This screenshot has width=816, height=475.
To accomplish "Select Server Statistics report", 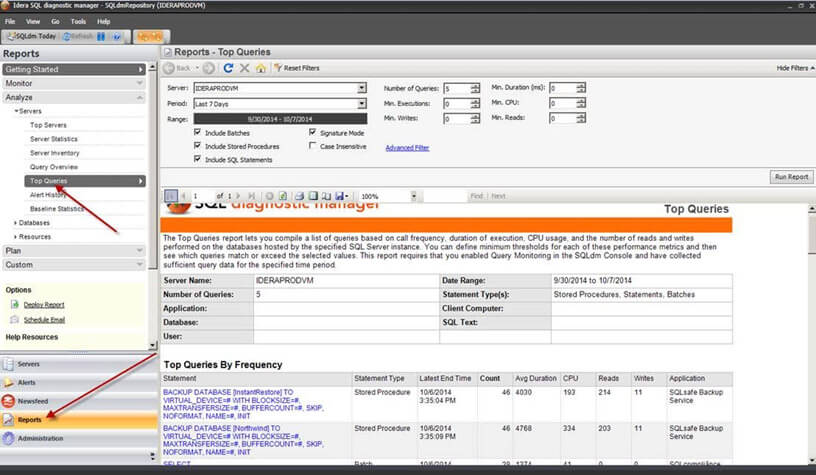I will point(54,139).
